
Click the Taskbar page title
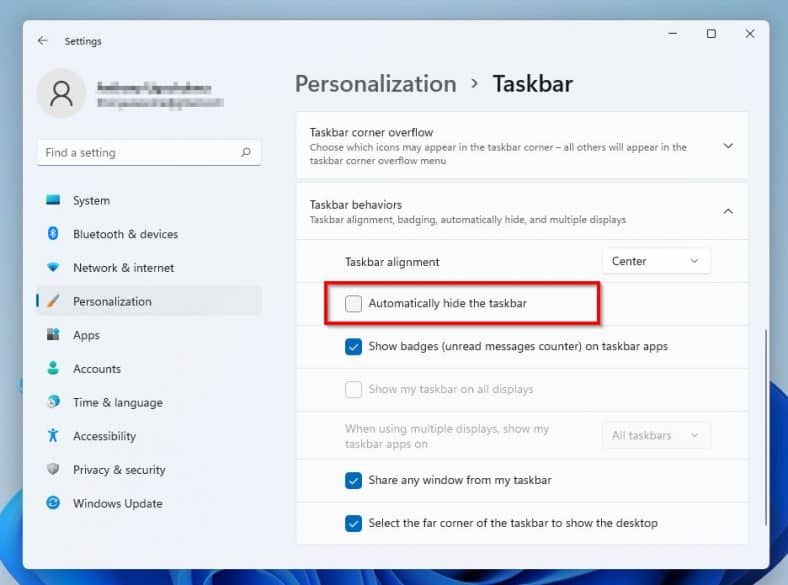pyautogui.click(x=533, y=84)
